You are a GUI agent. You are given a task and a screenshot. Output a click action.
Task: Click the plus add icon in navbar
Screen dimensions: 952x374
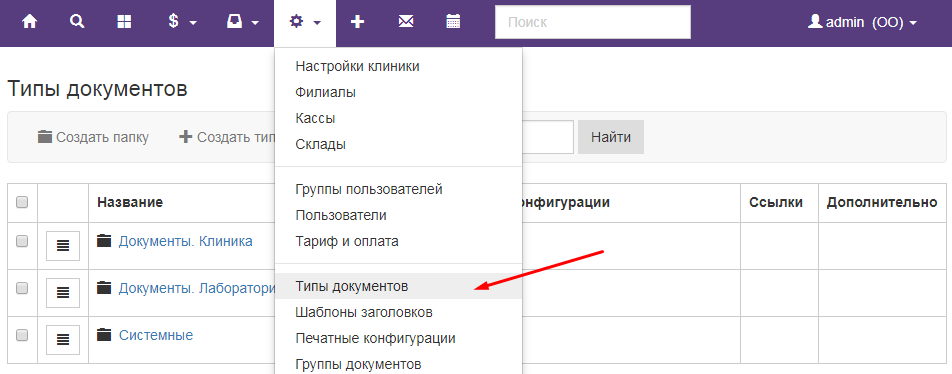click(358, 22)
